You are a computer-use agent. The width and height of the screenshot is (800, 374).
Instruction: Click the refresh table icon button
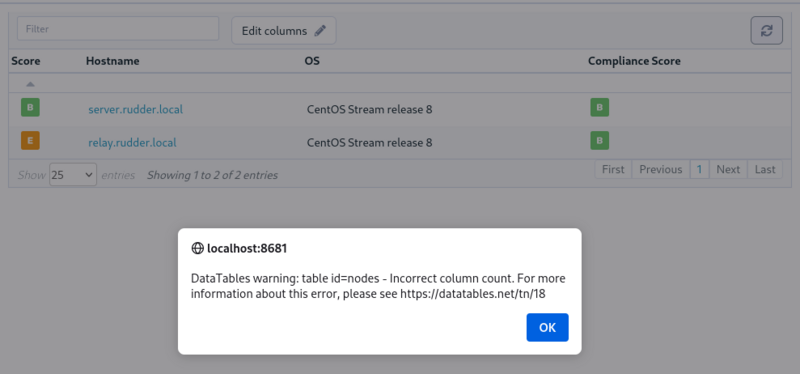click(x=766, y=30)
